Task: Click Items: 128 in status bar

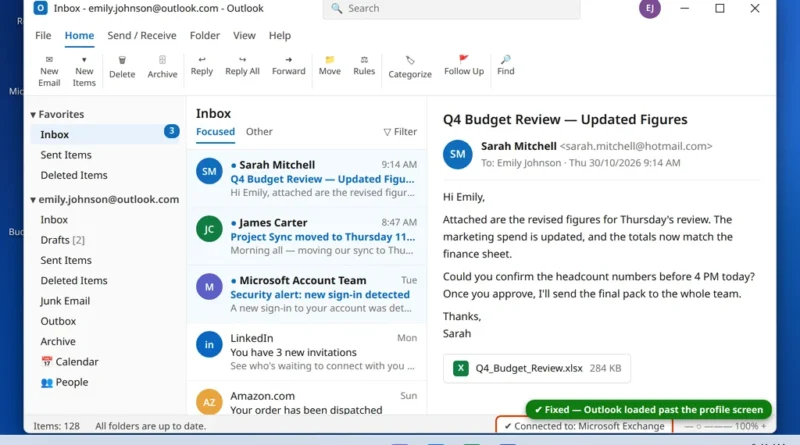Action: [57, 426]
